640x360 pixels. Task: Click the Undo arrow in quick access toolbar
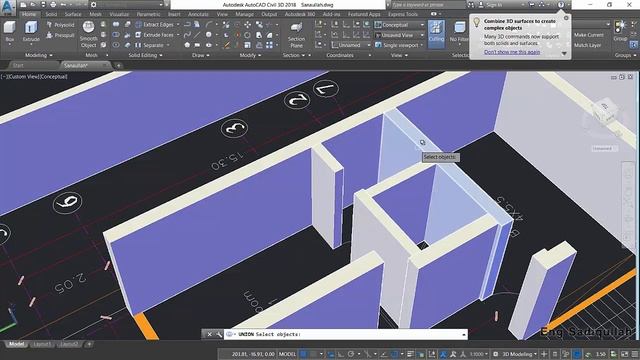pos(64,5)
